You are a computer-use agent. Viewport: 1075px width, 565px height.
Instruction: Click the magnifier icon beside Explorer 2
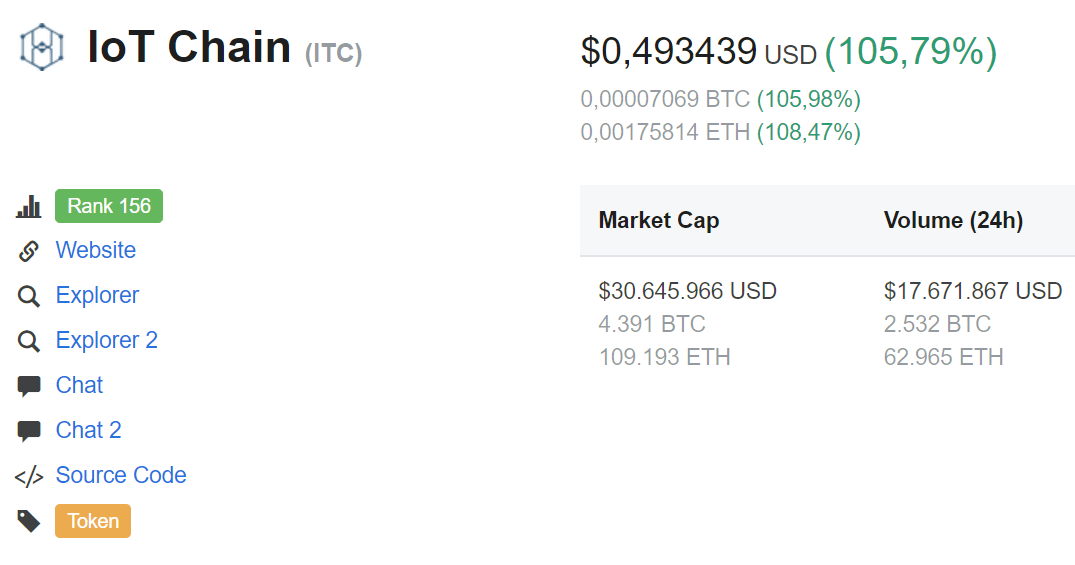pos(29,341)
